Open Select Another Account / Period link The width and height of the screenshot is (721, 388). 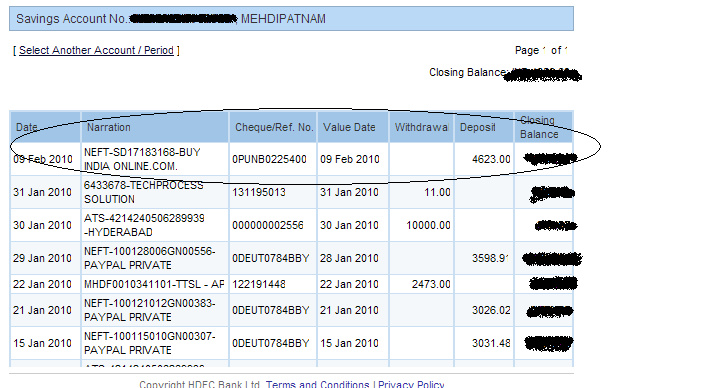click(96, 50)
